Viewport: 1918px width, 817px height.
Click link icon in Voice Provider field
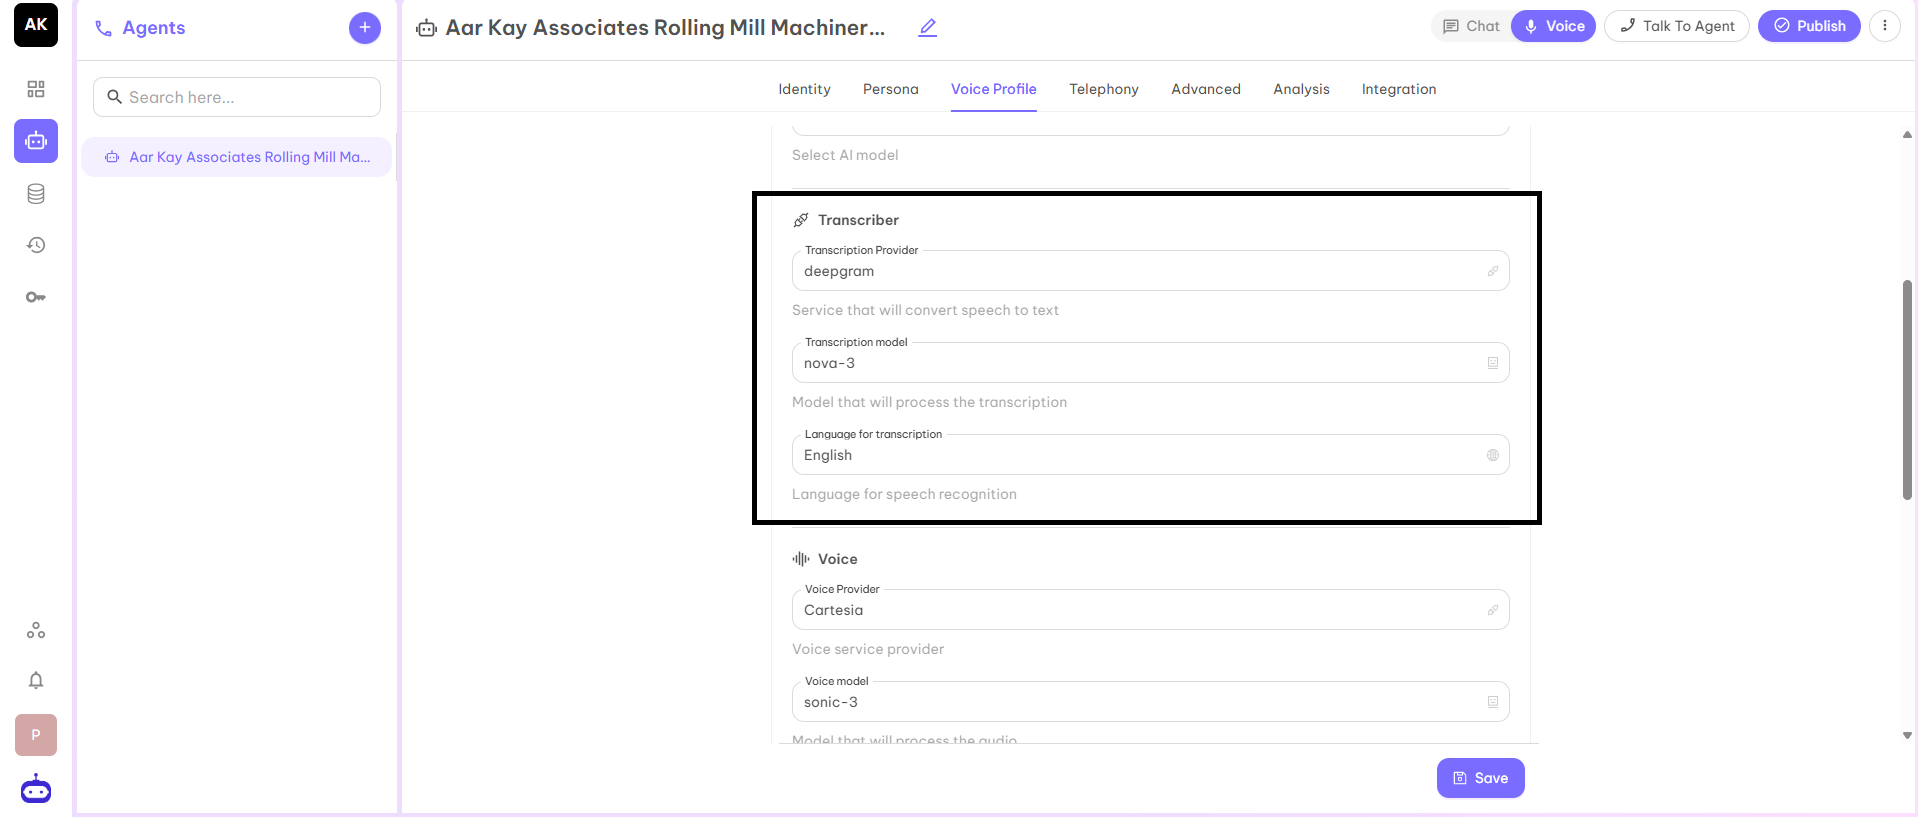1493,610
